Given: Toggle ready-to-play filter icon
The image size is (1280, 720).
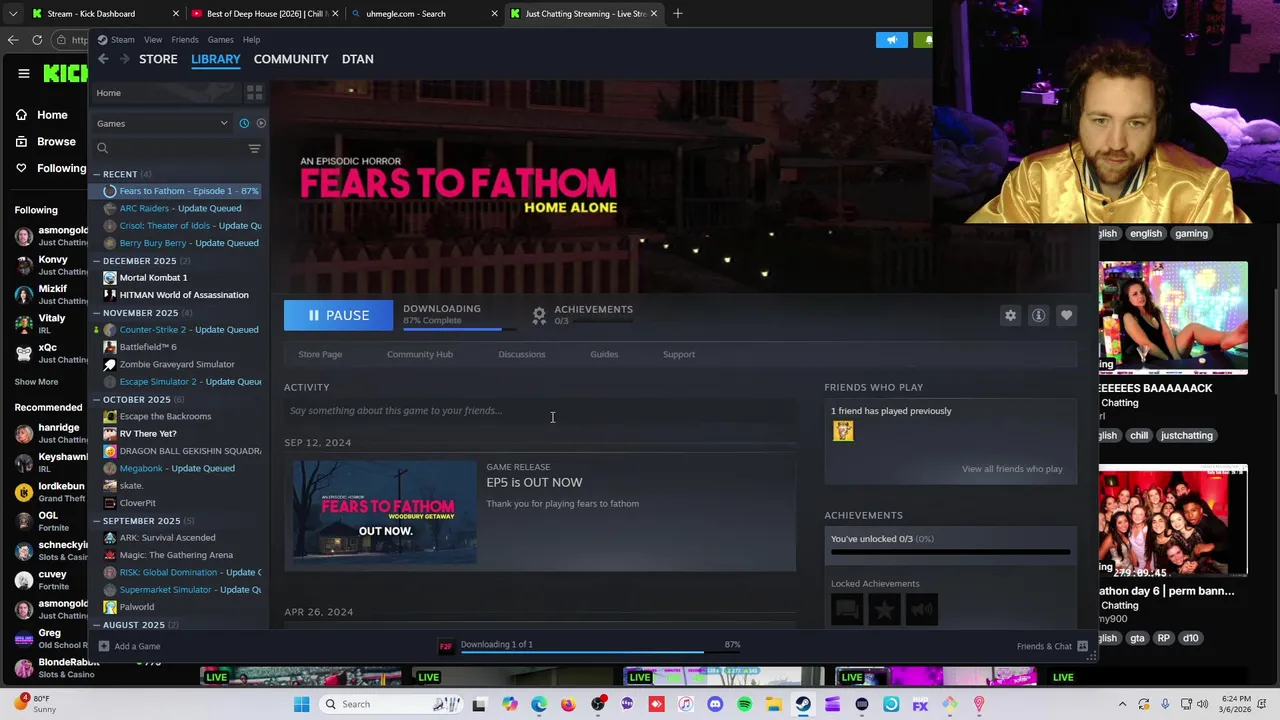Looking at the screenshot, I should pos(261,123).
